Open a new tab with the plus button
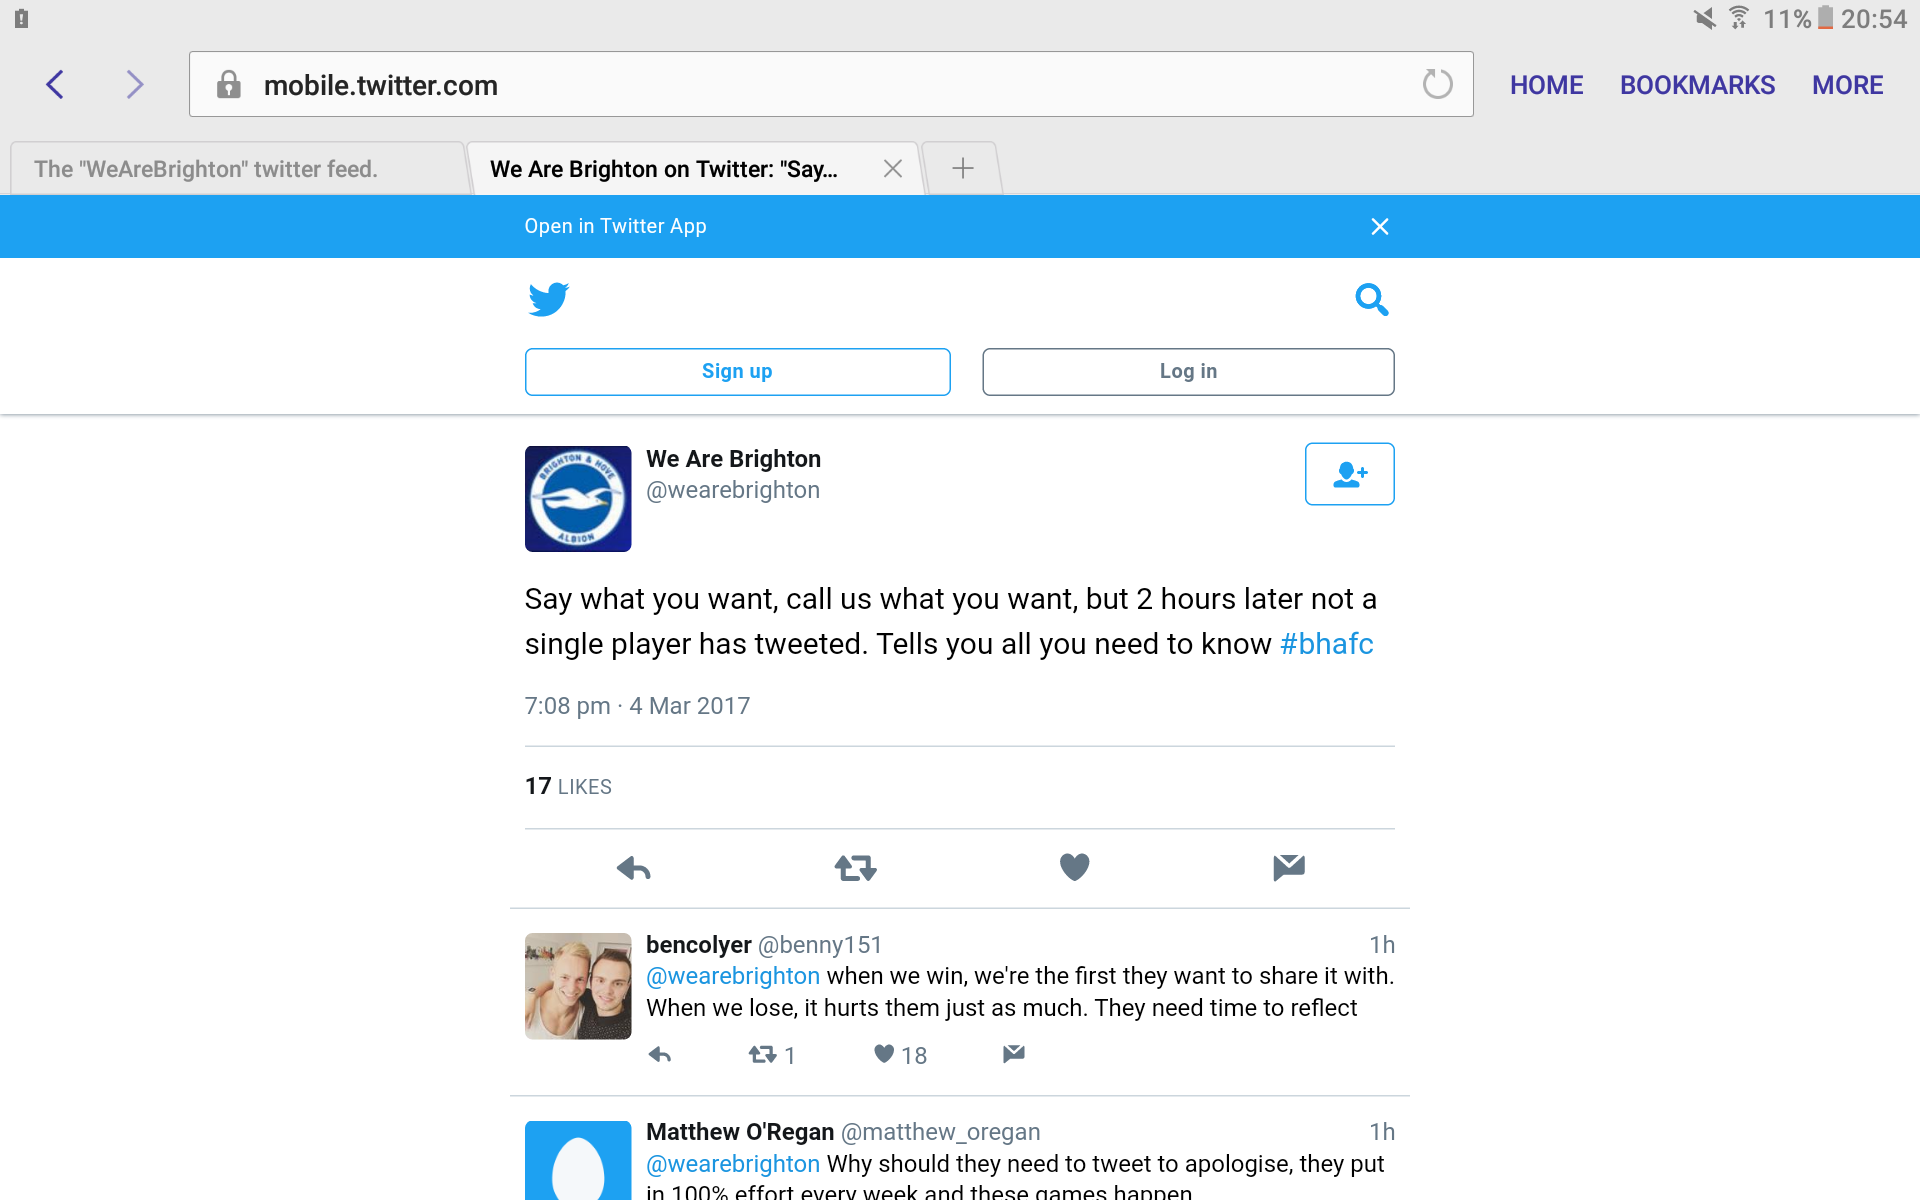This screenshot has height=1200, width=1920. (962, 168)
